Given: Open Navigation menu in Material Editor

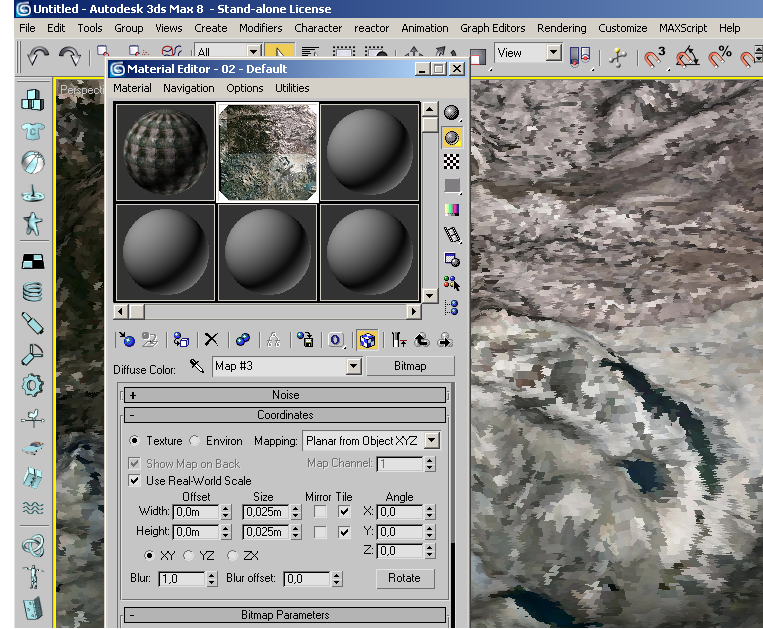Looking at the screenshot, I should (189, 88).
